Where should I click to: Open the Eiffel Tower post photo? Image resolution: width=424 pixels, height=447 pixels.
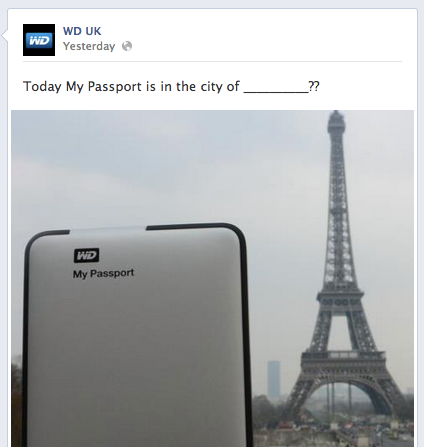coord(212,278)
